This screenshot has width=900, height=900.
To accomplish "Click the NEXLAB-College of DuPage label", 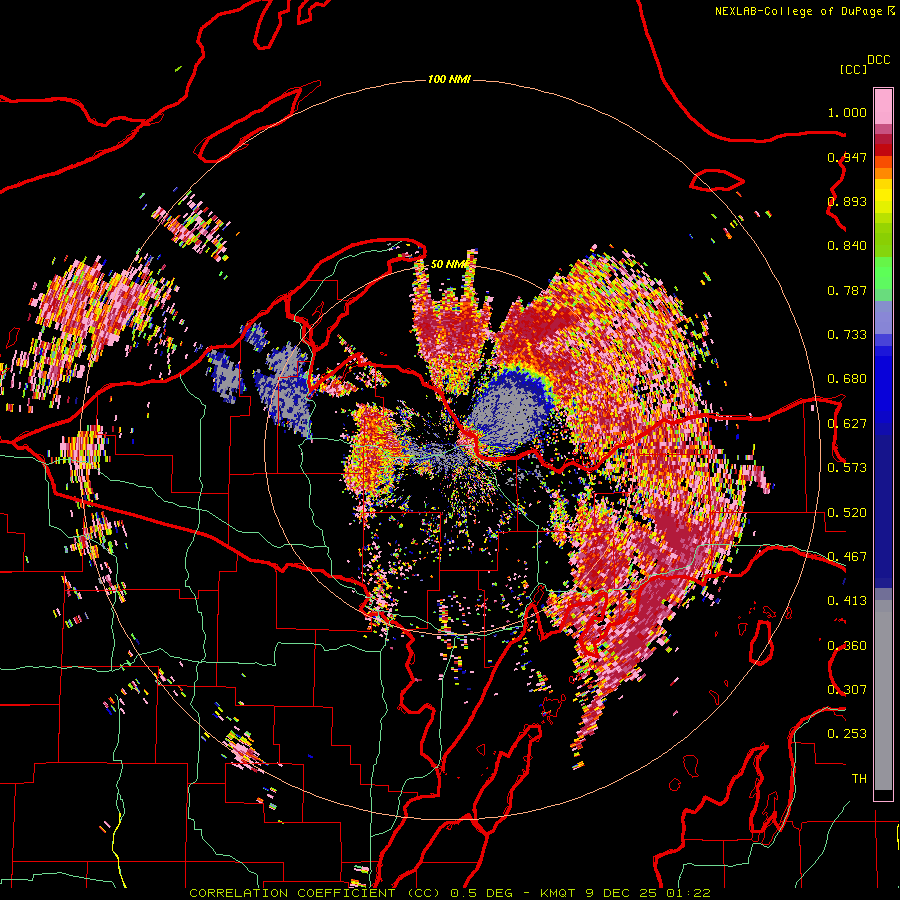I will [x=798, y=11].
